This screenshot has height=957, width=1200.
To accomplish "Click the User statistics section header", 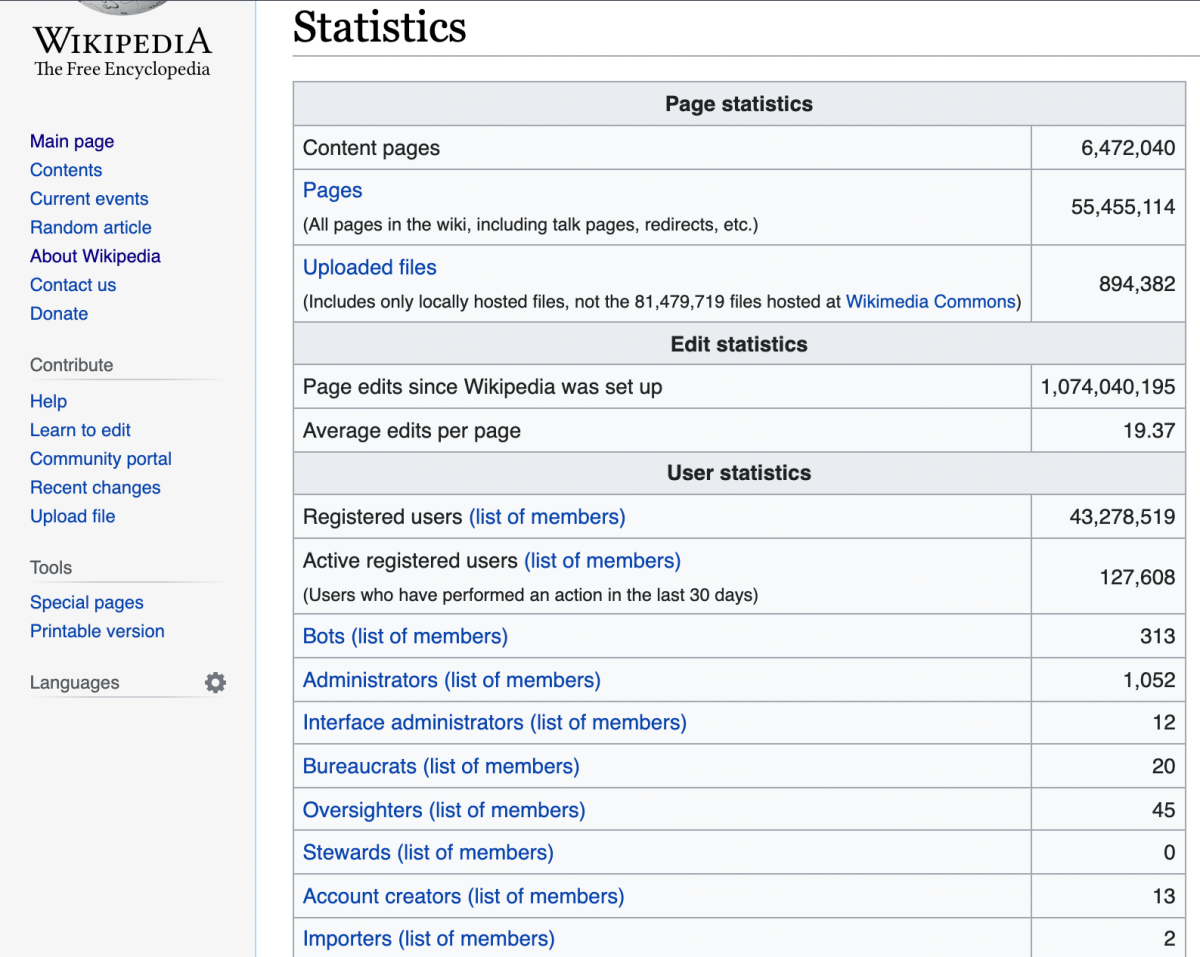I will click(x=739, y=473).
